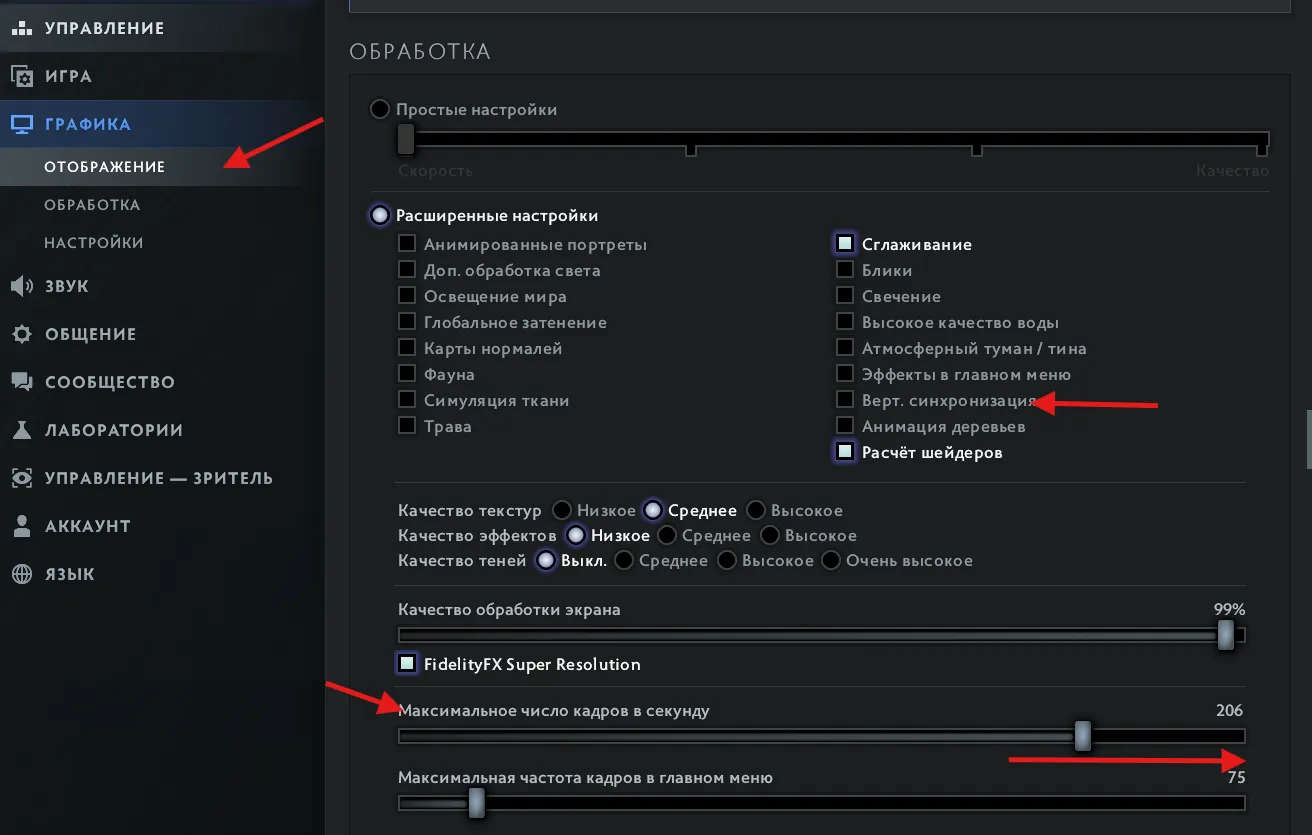Open the Управление keyboard settings icon

(22, 27)
